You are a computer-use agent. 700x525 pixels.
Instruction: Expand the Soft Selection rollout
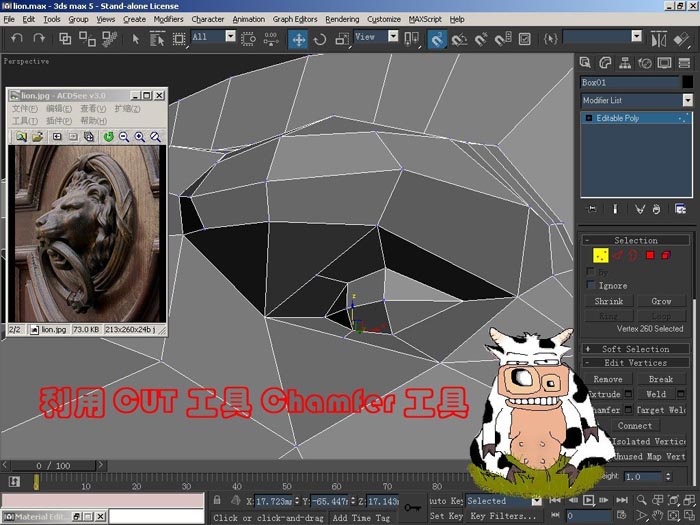(636, 349)
